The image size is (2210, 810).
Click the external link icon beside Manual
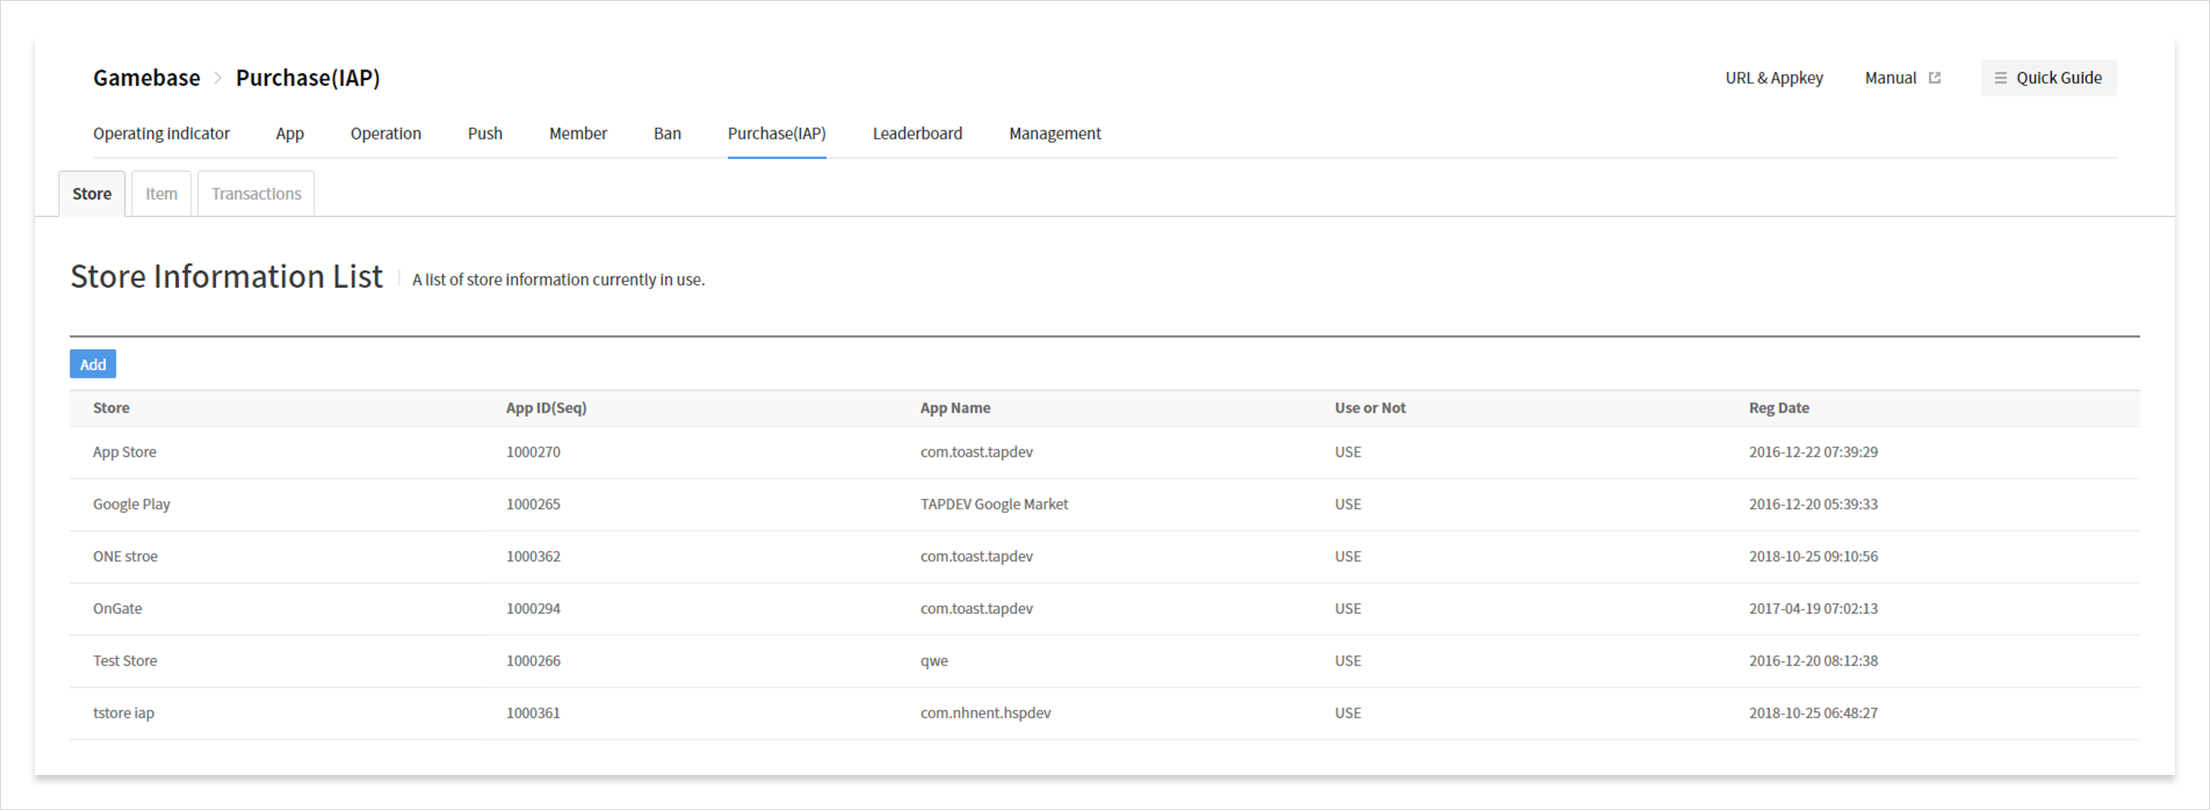1935,78
